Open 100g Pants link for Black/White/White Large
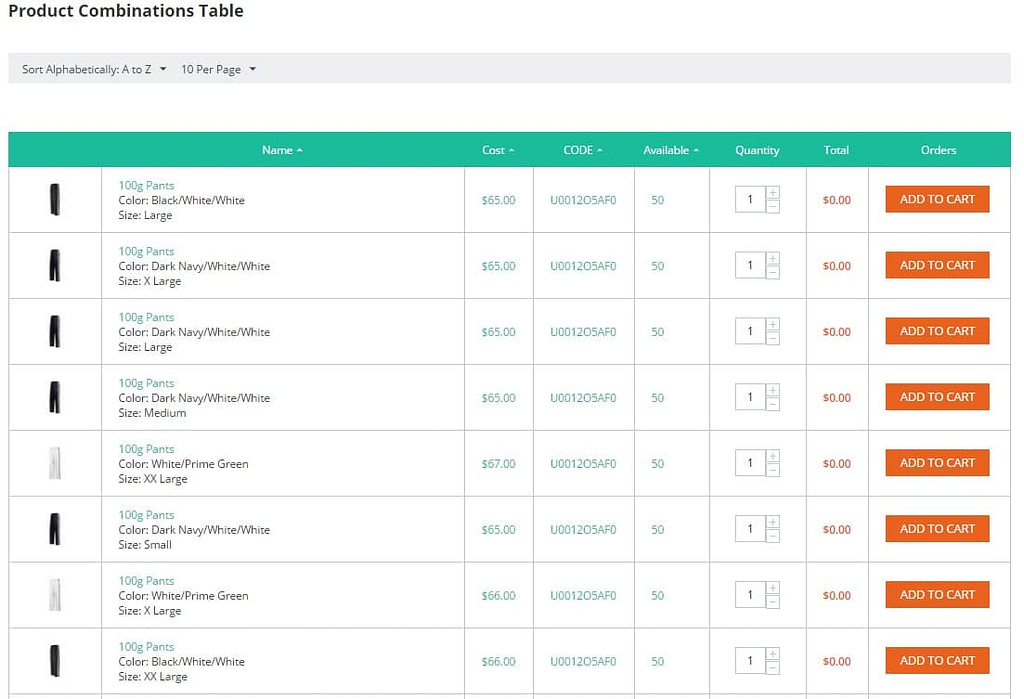Viewport: 1024px width, 699px height. (146, 186)
